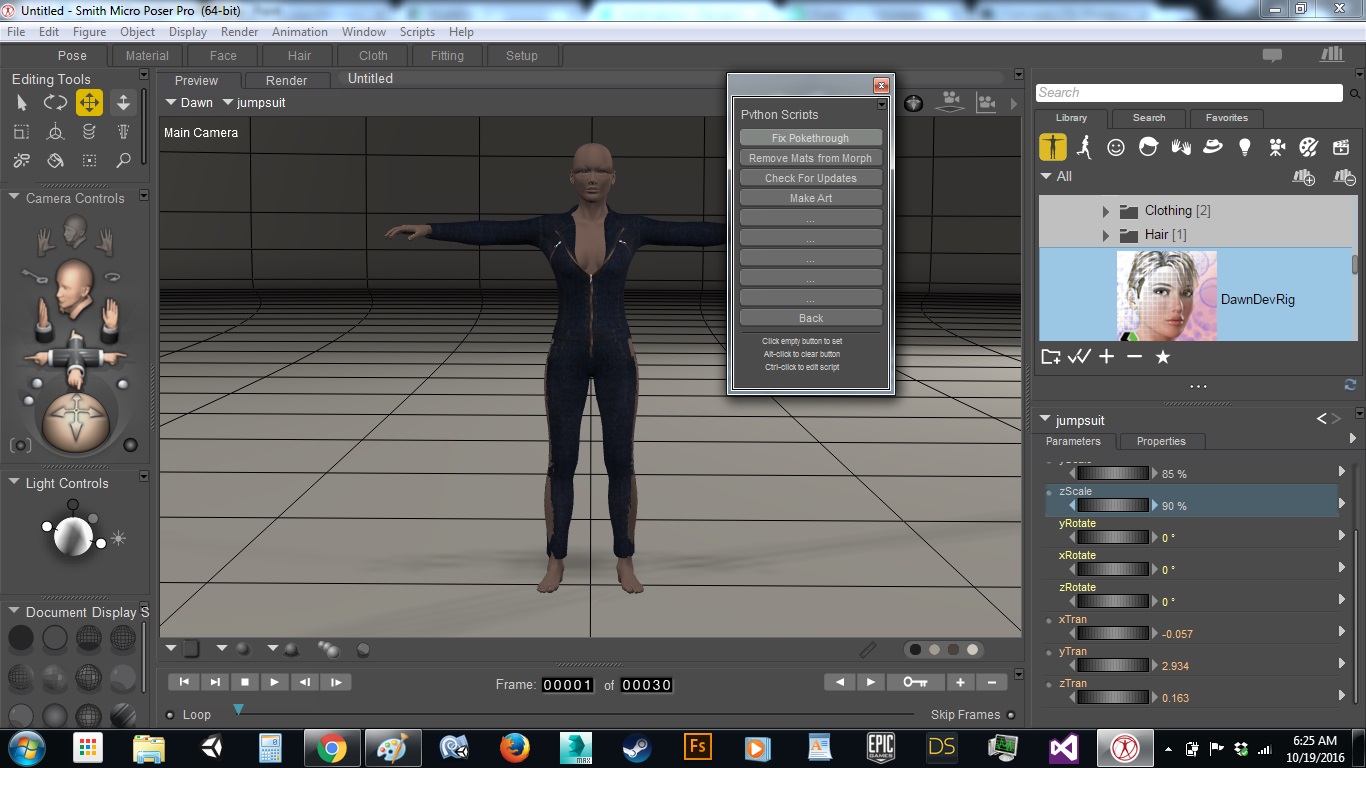
Task: Click the Materials palette category icon
Action: tap(1309, 148)
